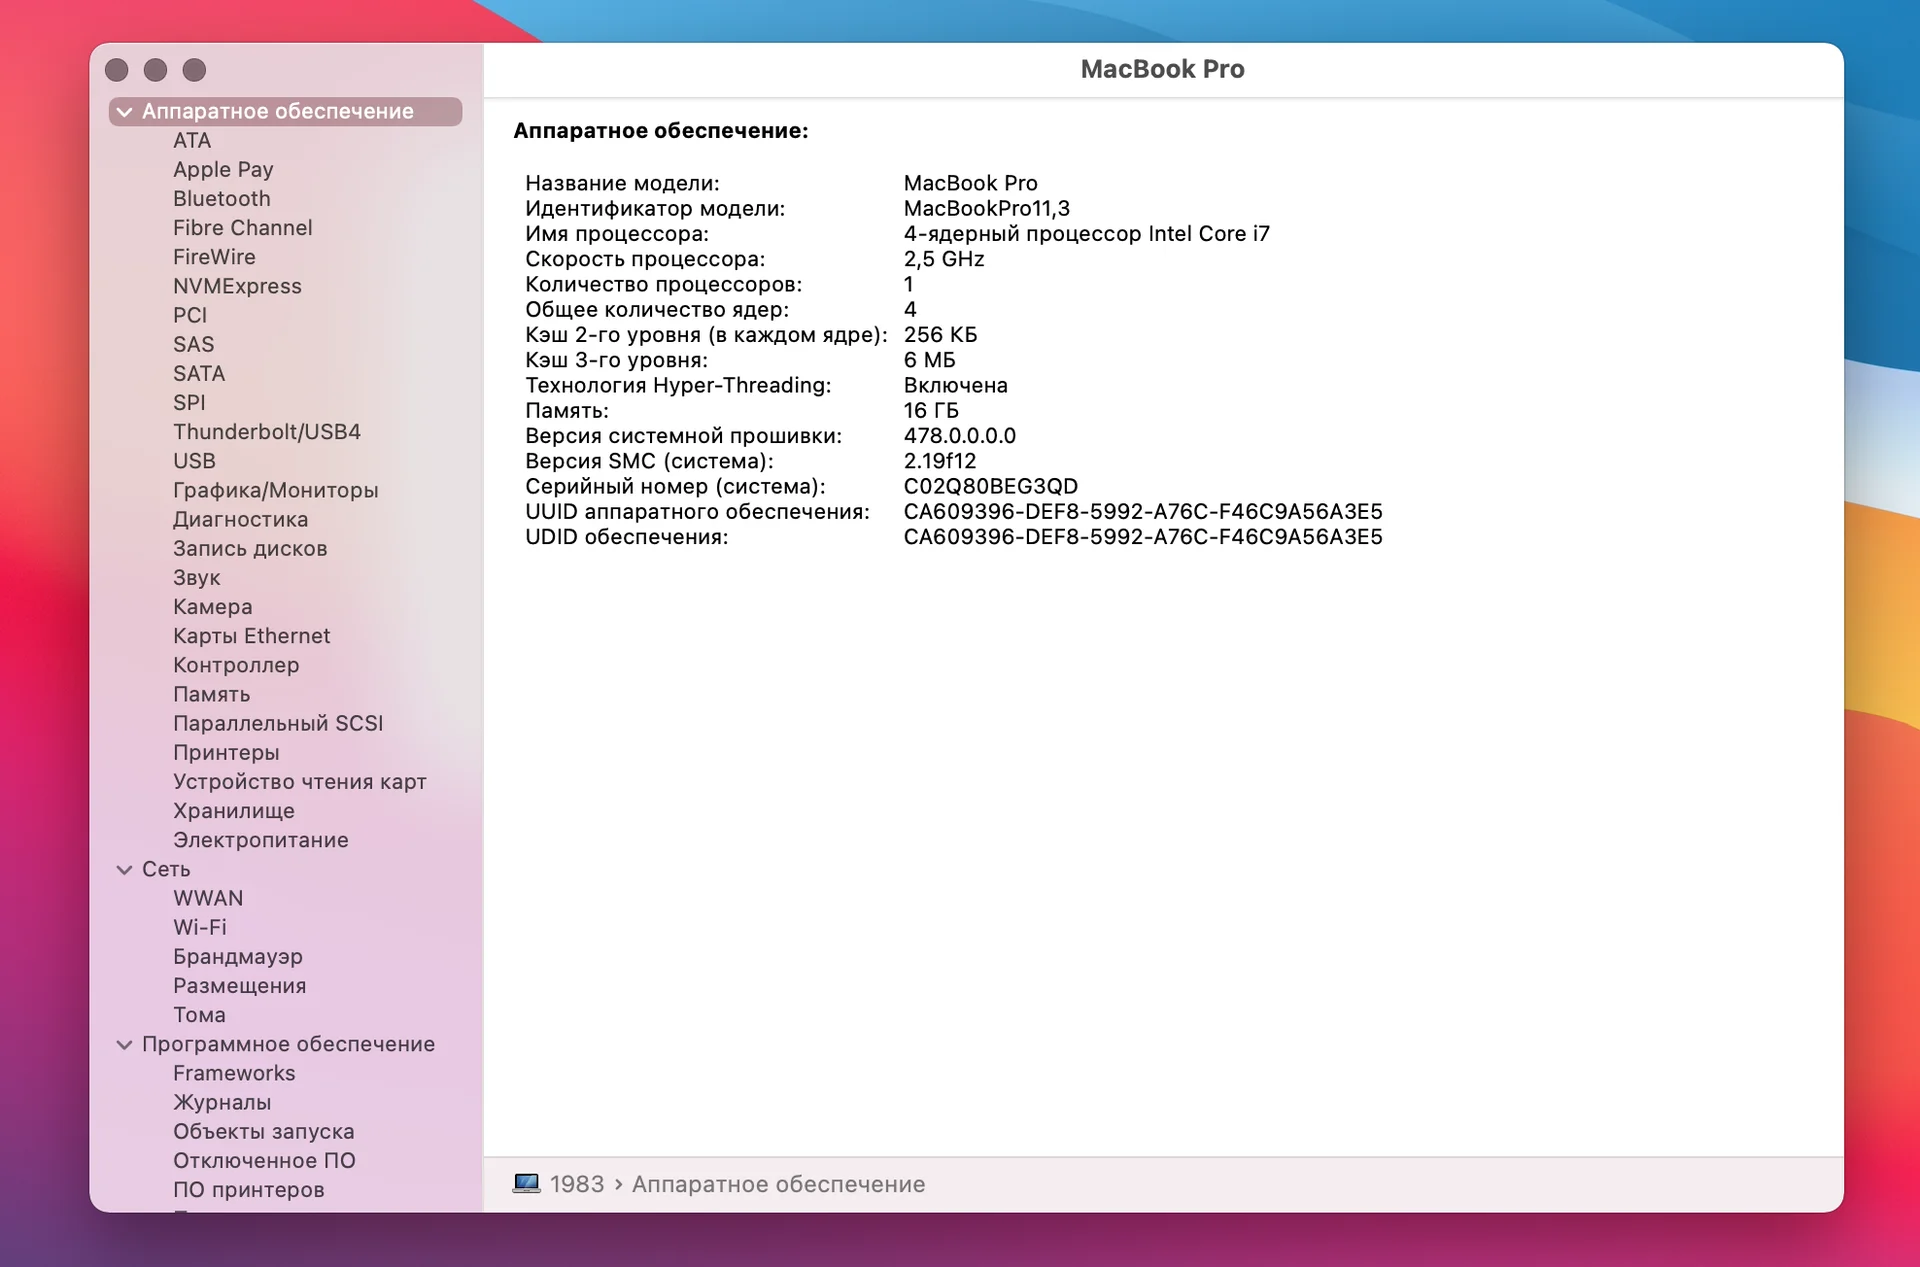Click the SMC version 2.19f12
This screenshot has height=1267, width=1920.
point(940,461)
